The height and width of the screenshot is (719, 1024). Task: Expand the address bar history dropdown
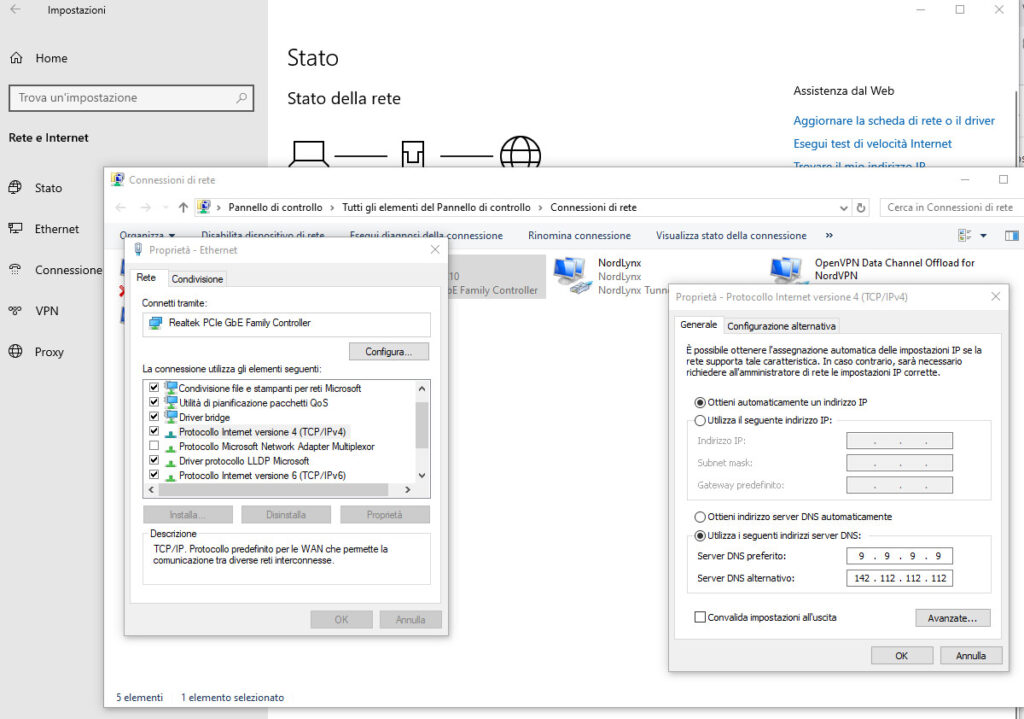pos(845,208)
